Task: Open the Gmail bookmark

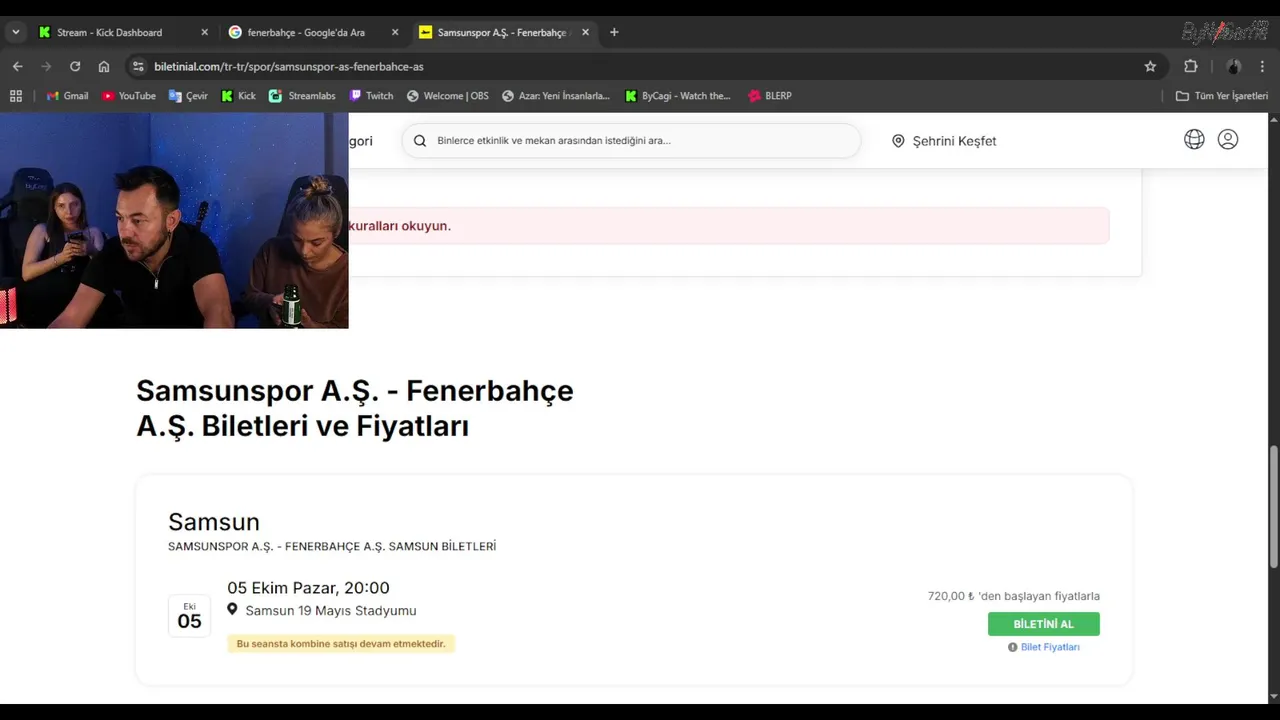Action: coord(67,96)
